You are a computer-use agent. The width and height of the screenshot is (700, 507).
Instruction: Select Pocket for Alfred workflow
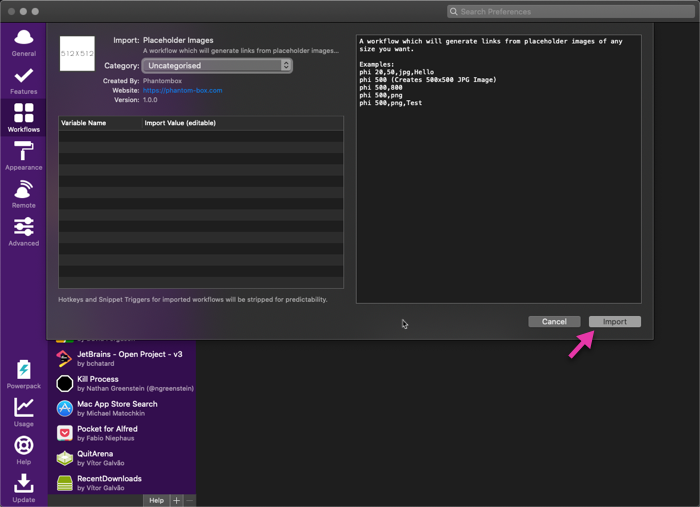(x=122, y=433)
